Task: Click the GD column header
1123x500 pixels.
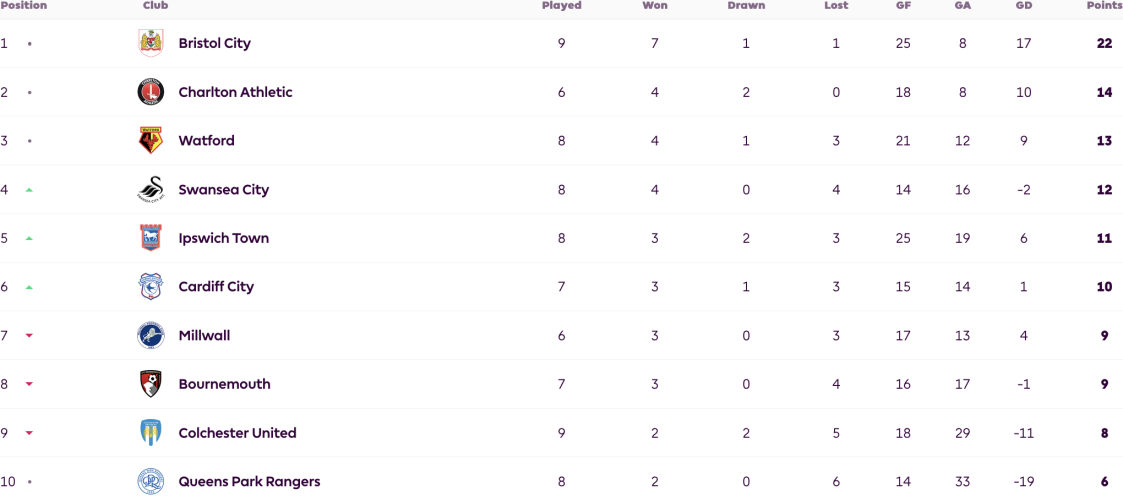Action: 1023,6
